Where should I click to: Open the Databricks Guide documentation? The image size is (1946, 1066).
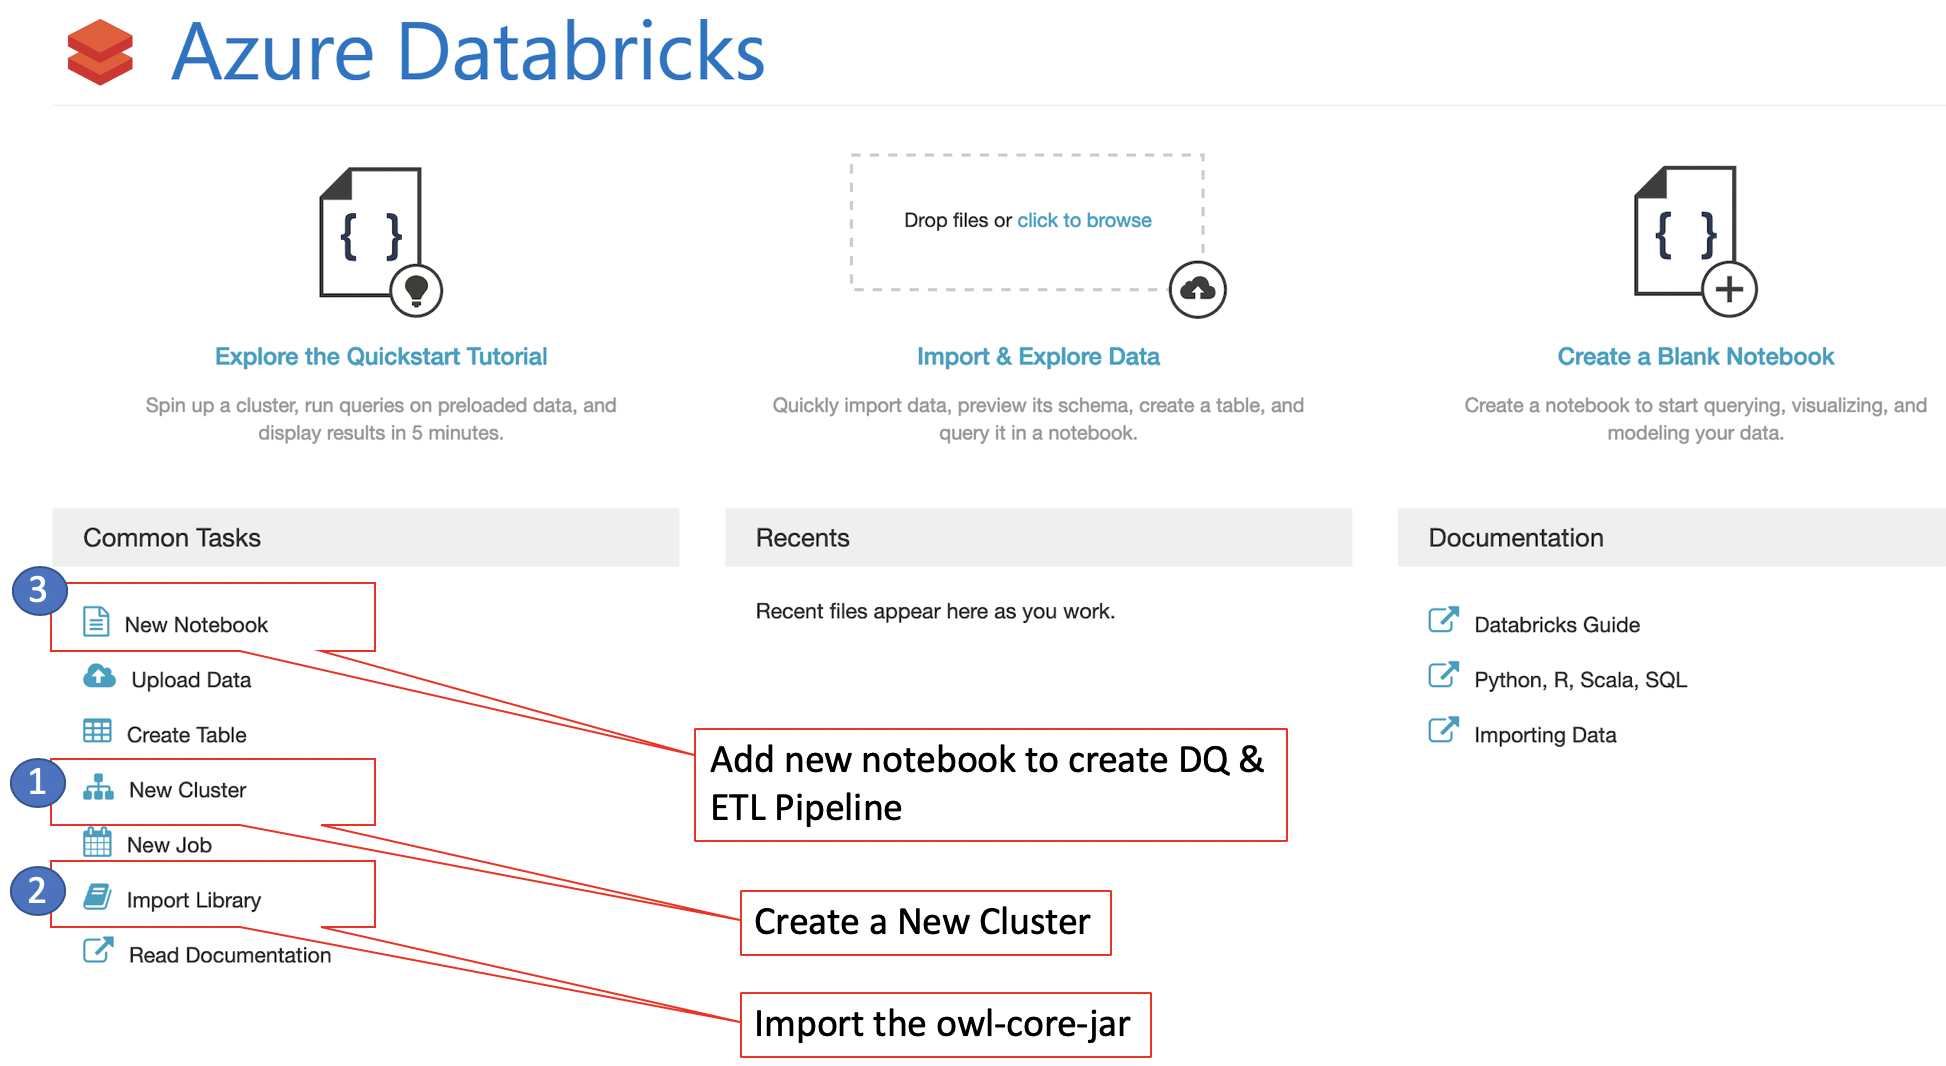point(1557,625)
